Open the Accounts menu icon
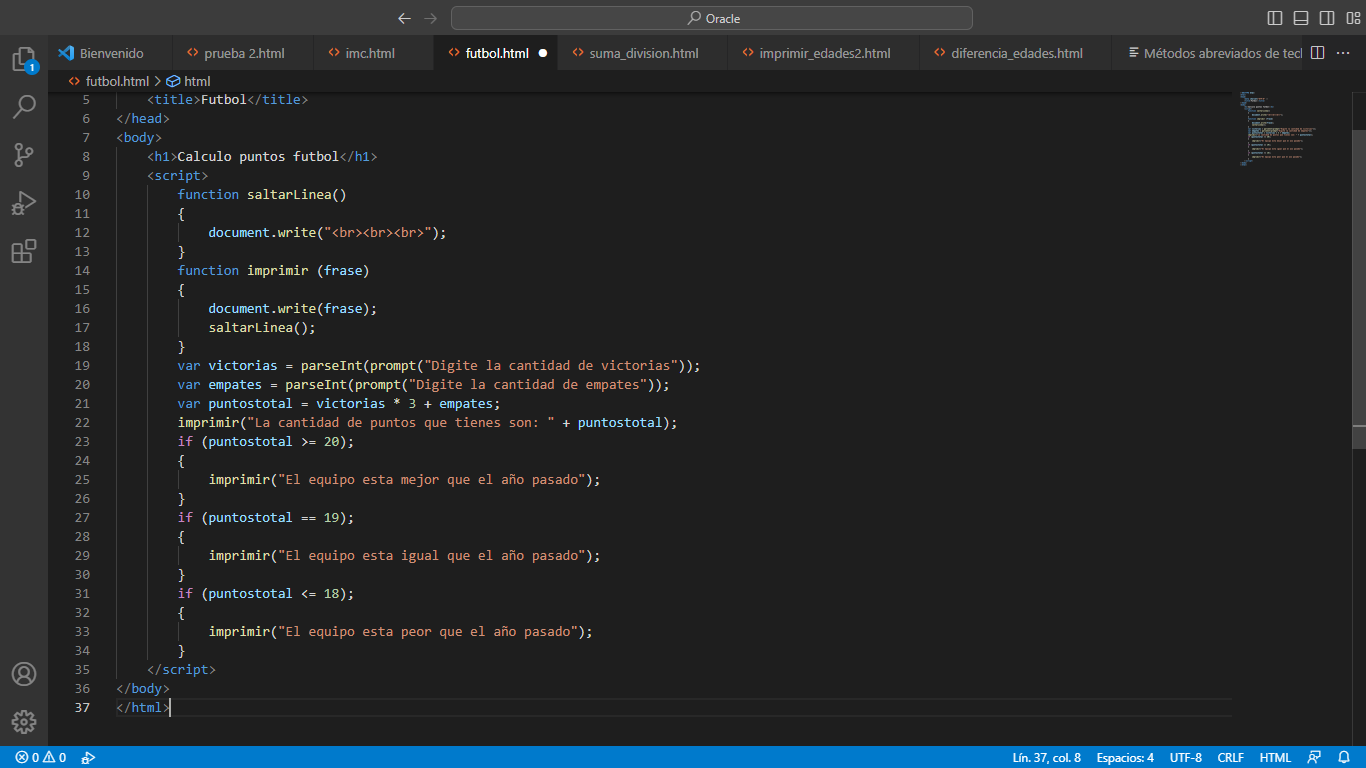 24,674
